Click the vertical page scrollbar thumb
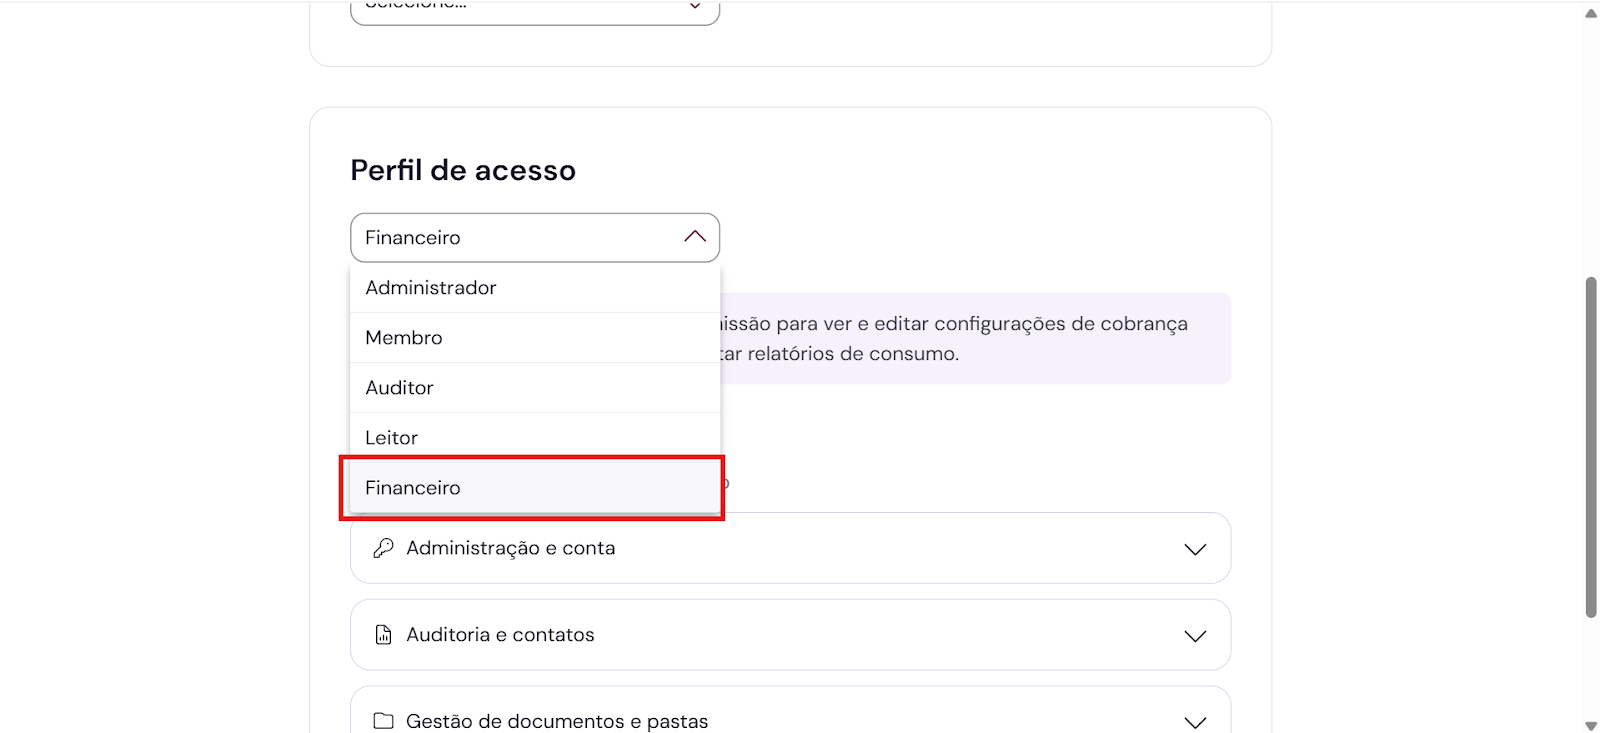 pyautogui.click(x=1591, y=447)
